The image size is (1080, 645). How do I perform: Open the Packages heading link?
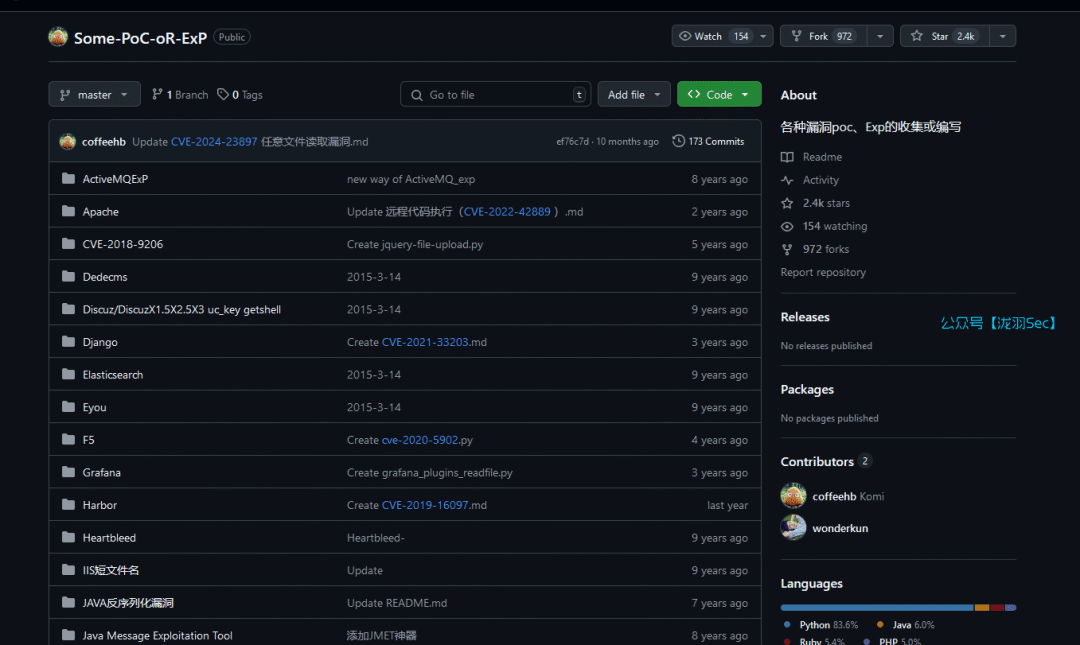point(807,389)
